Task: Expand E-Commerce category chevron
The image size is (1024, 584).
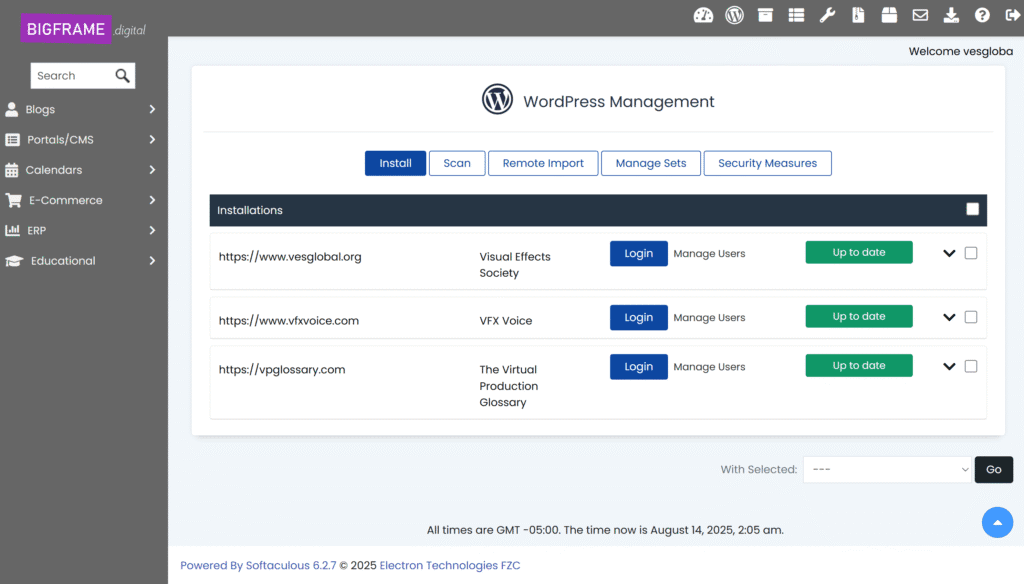Action: coord(152,200)
